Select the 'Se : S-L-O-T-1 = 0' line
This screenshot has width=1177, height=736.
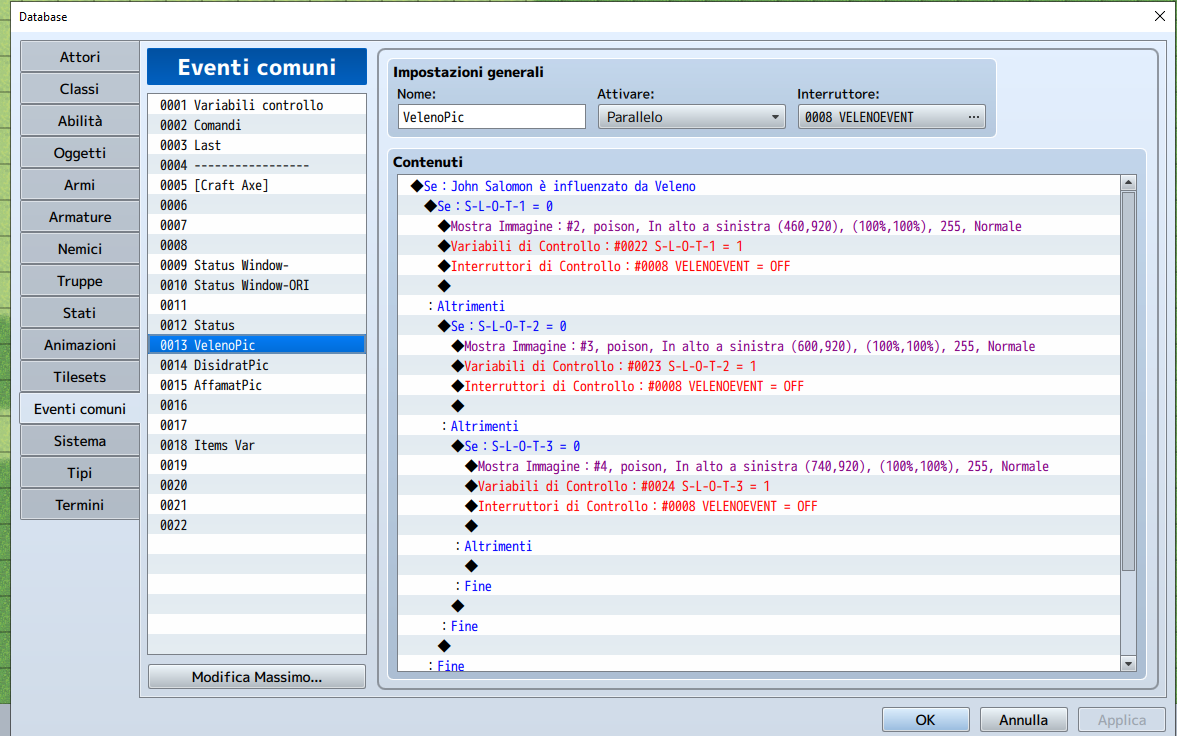click(x=760, y=206)
